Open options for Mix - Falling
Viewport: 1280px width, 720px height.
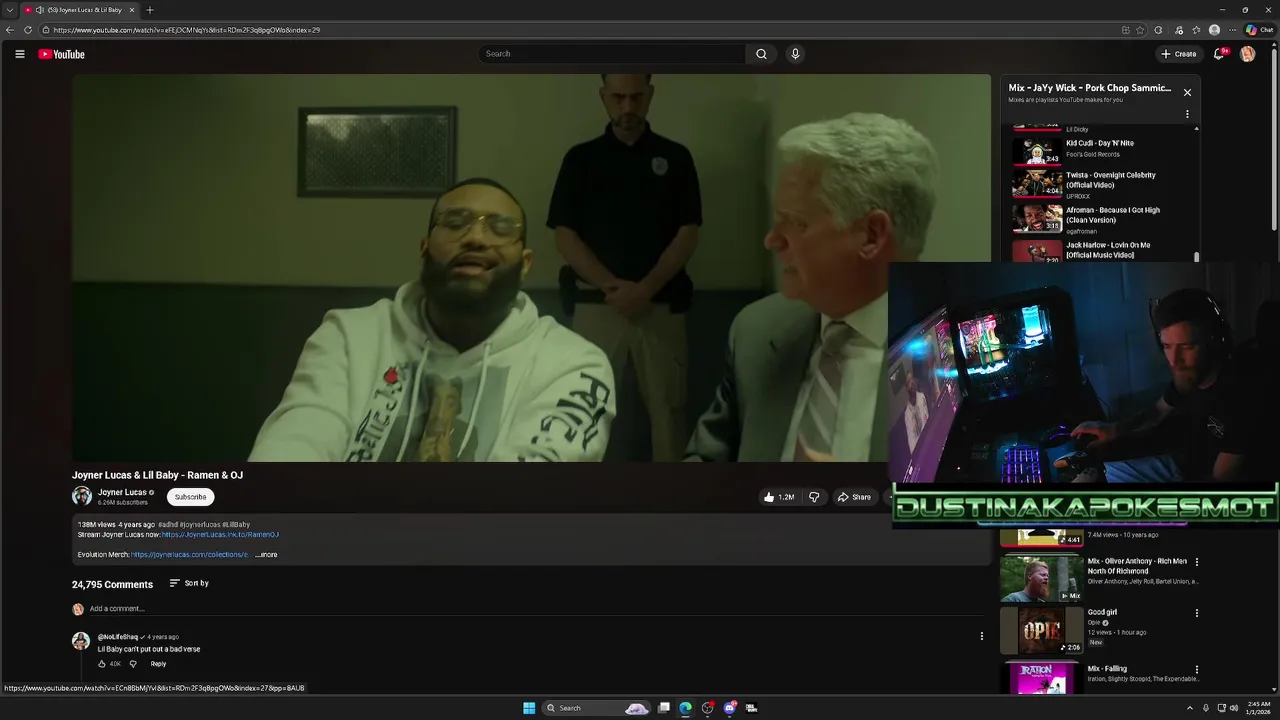click(x=1196, y=670)
